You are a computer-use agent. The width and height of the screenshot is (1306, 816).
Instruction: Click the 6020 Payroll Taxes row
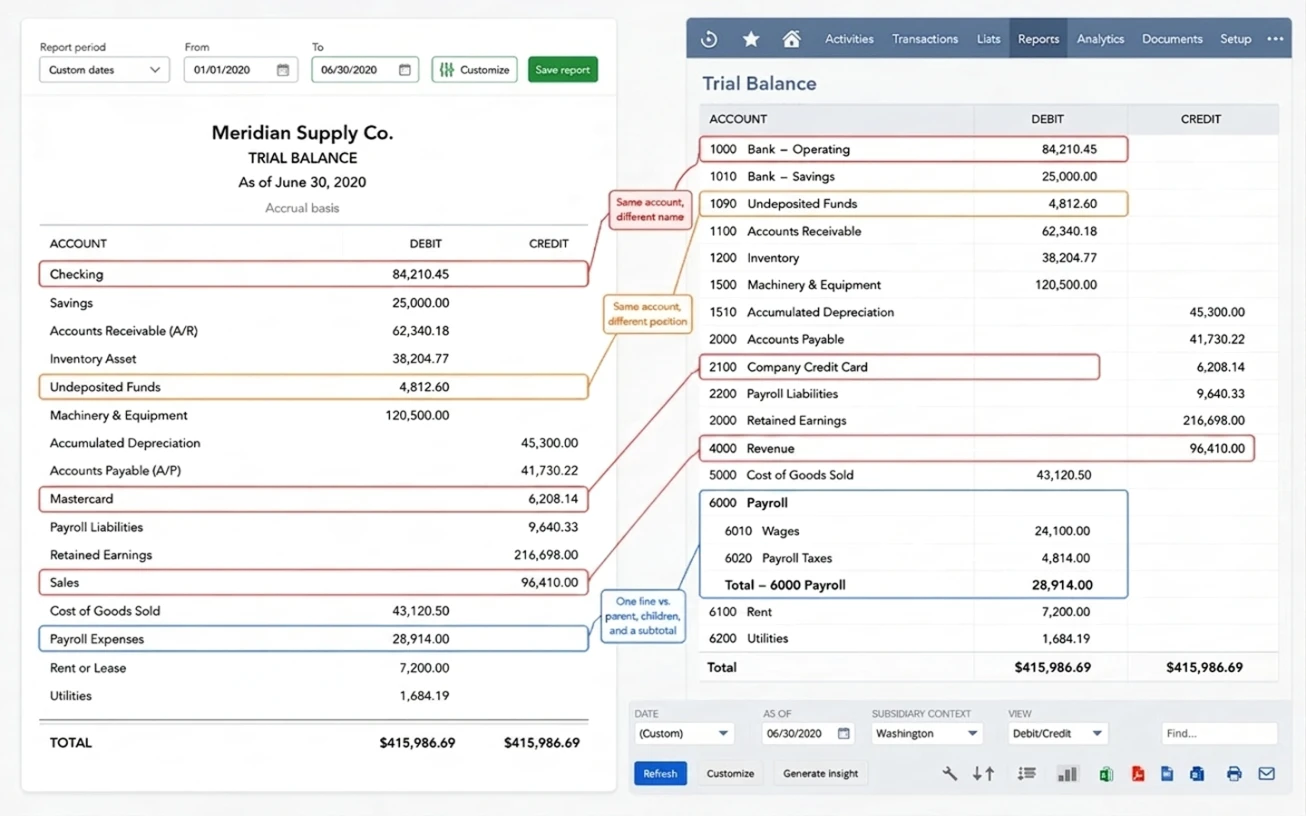913,558
